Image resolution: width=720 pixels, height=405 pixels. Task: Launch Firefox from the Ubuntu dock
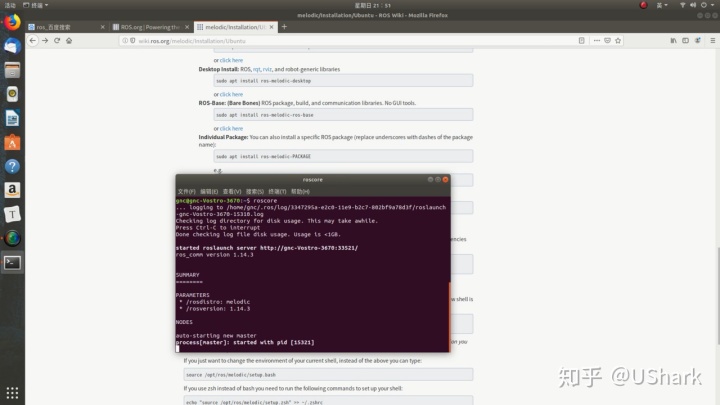12,22
